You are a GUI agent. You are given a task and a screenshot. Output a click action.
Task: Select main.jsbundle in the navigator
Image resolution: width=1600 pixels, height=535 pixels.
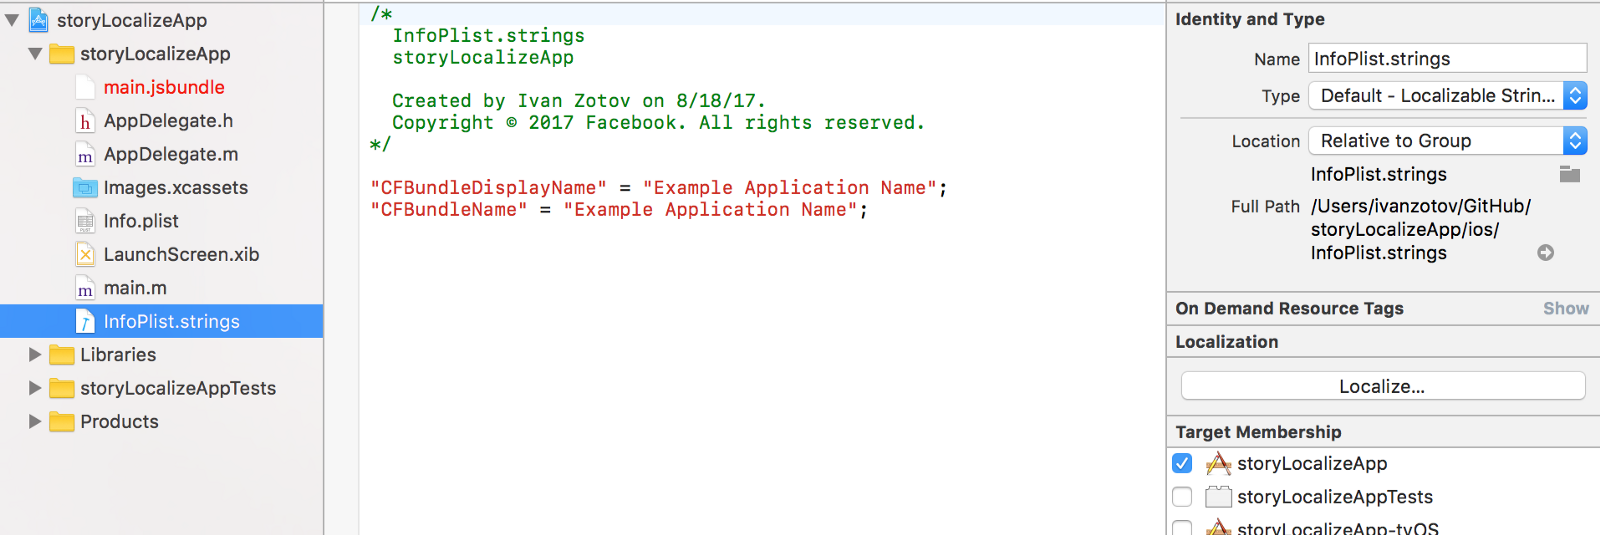coord(164,88)
